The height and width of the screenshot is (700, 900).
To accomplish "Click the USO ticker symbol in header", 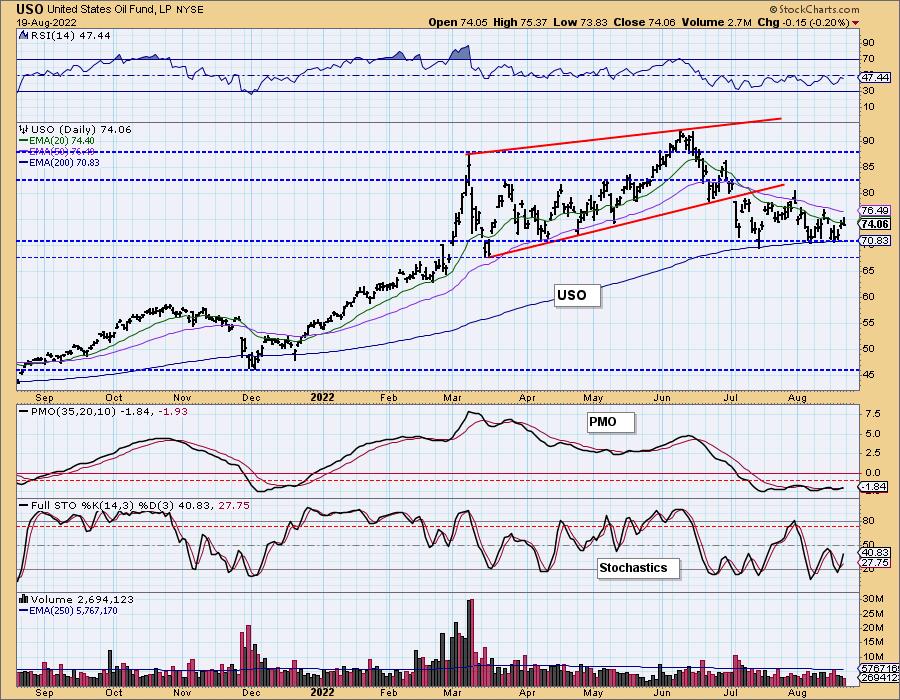I will (x=30, y=9).
